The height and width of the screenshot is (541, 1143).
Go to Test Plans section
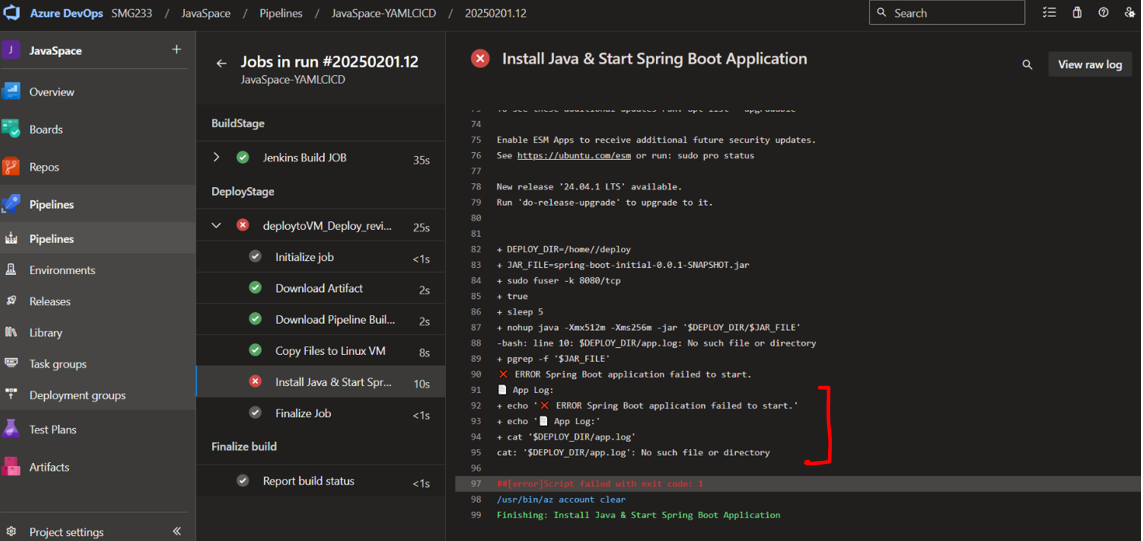tap(52, 429)
